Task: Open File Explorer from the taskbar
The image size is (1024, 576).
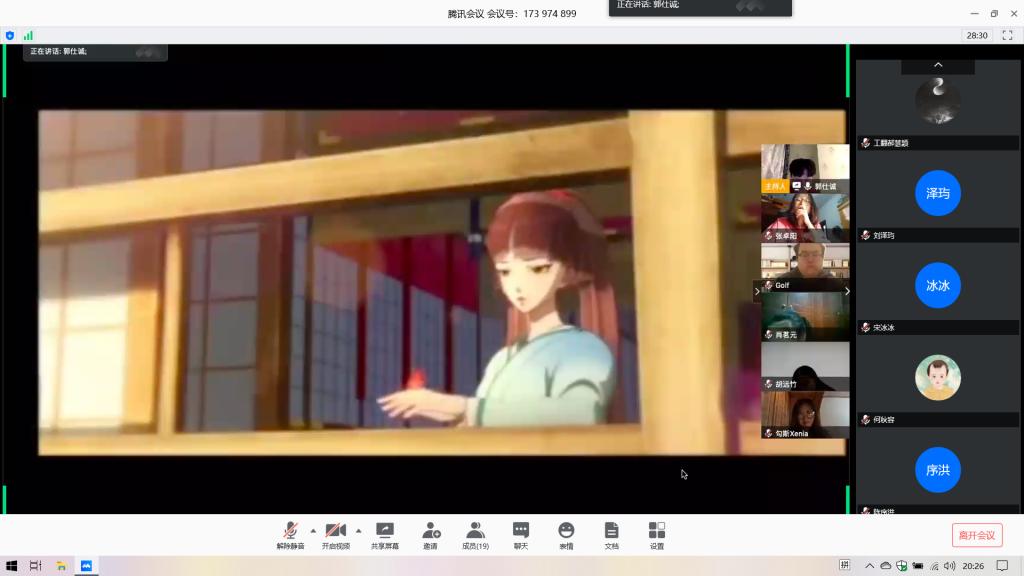Action: [x=61, y=566]
